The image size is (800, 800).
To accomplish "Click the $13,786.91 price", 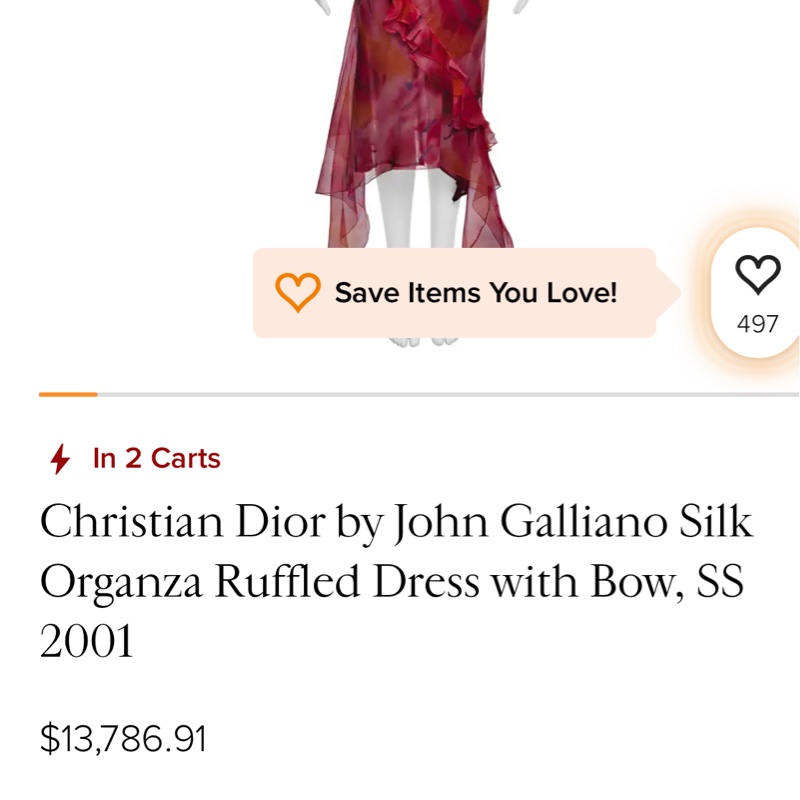I will (123, 739).
